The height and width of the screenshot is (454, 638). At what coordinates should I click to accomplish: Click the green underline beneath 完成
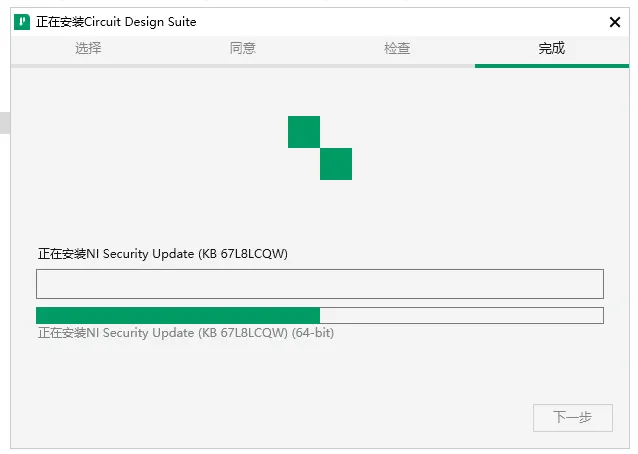551,66
